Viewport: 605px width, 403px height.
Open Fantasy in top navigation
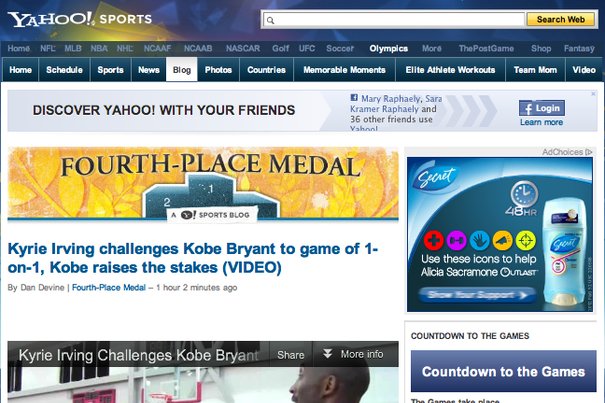tap(579, 49)
